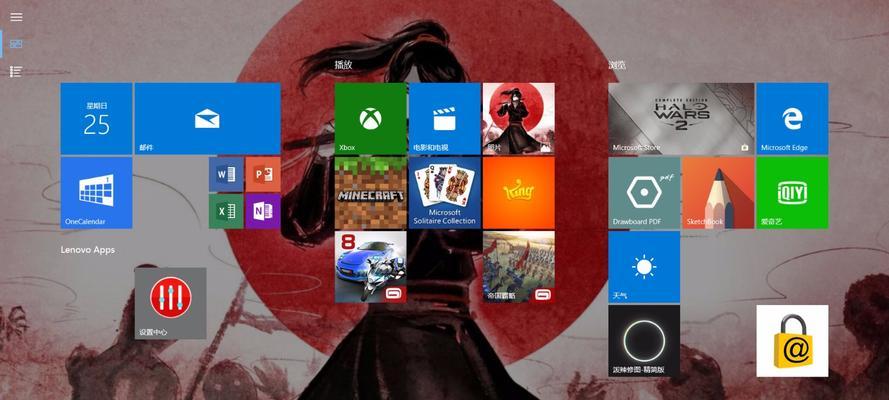Open the Weather (天气) tile
Image resolution: width=889 pixels, height=400 pixels.
coord(645,267)
